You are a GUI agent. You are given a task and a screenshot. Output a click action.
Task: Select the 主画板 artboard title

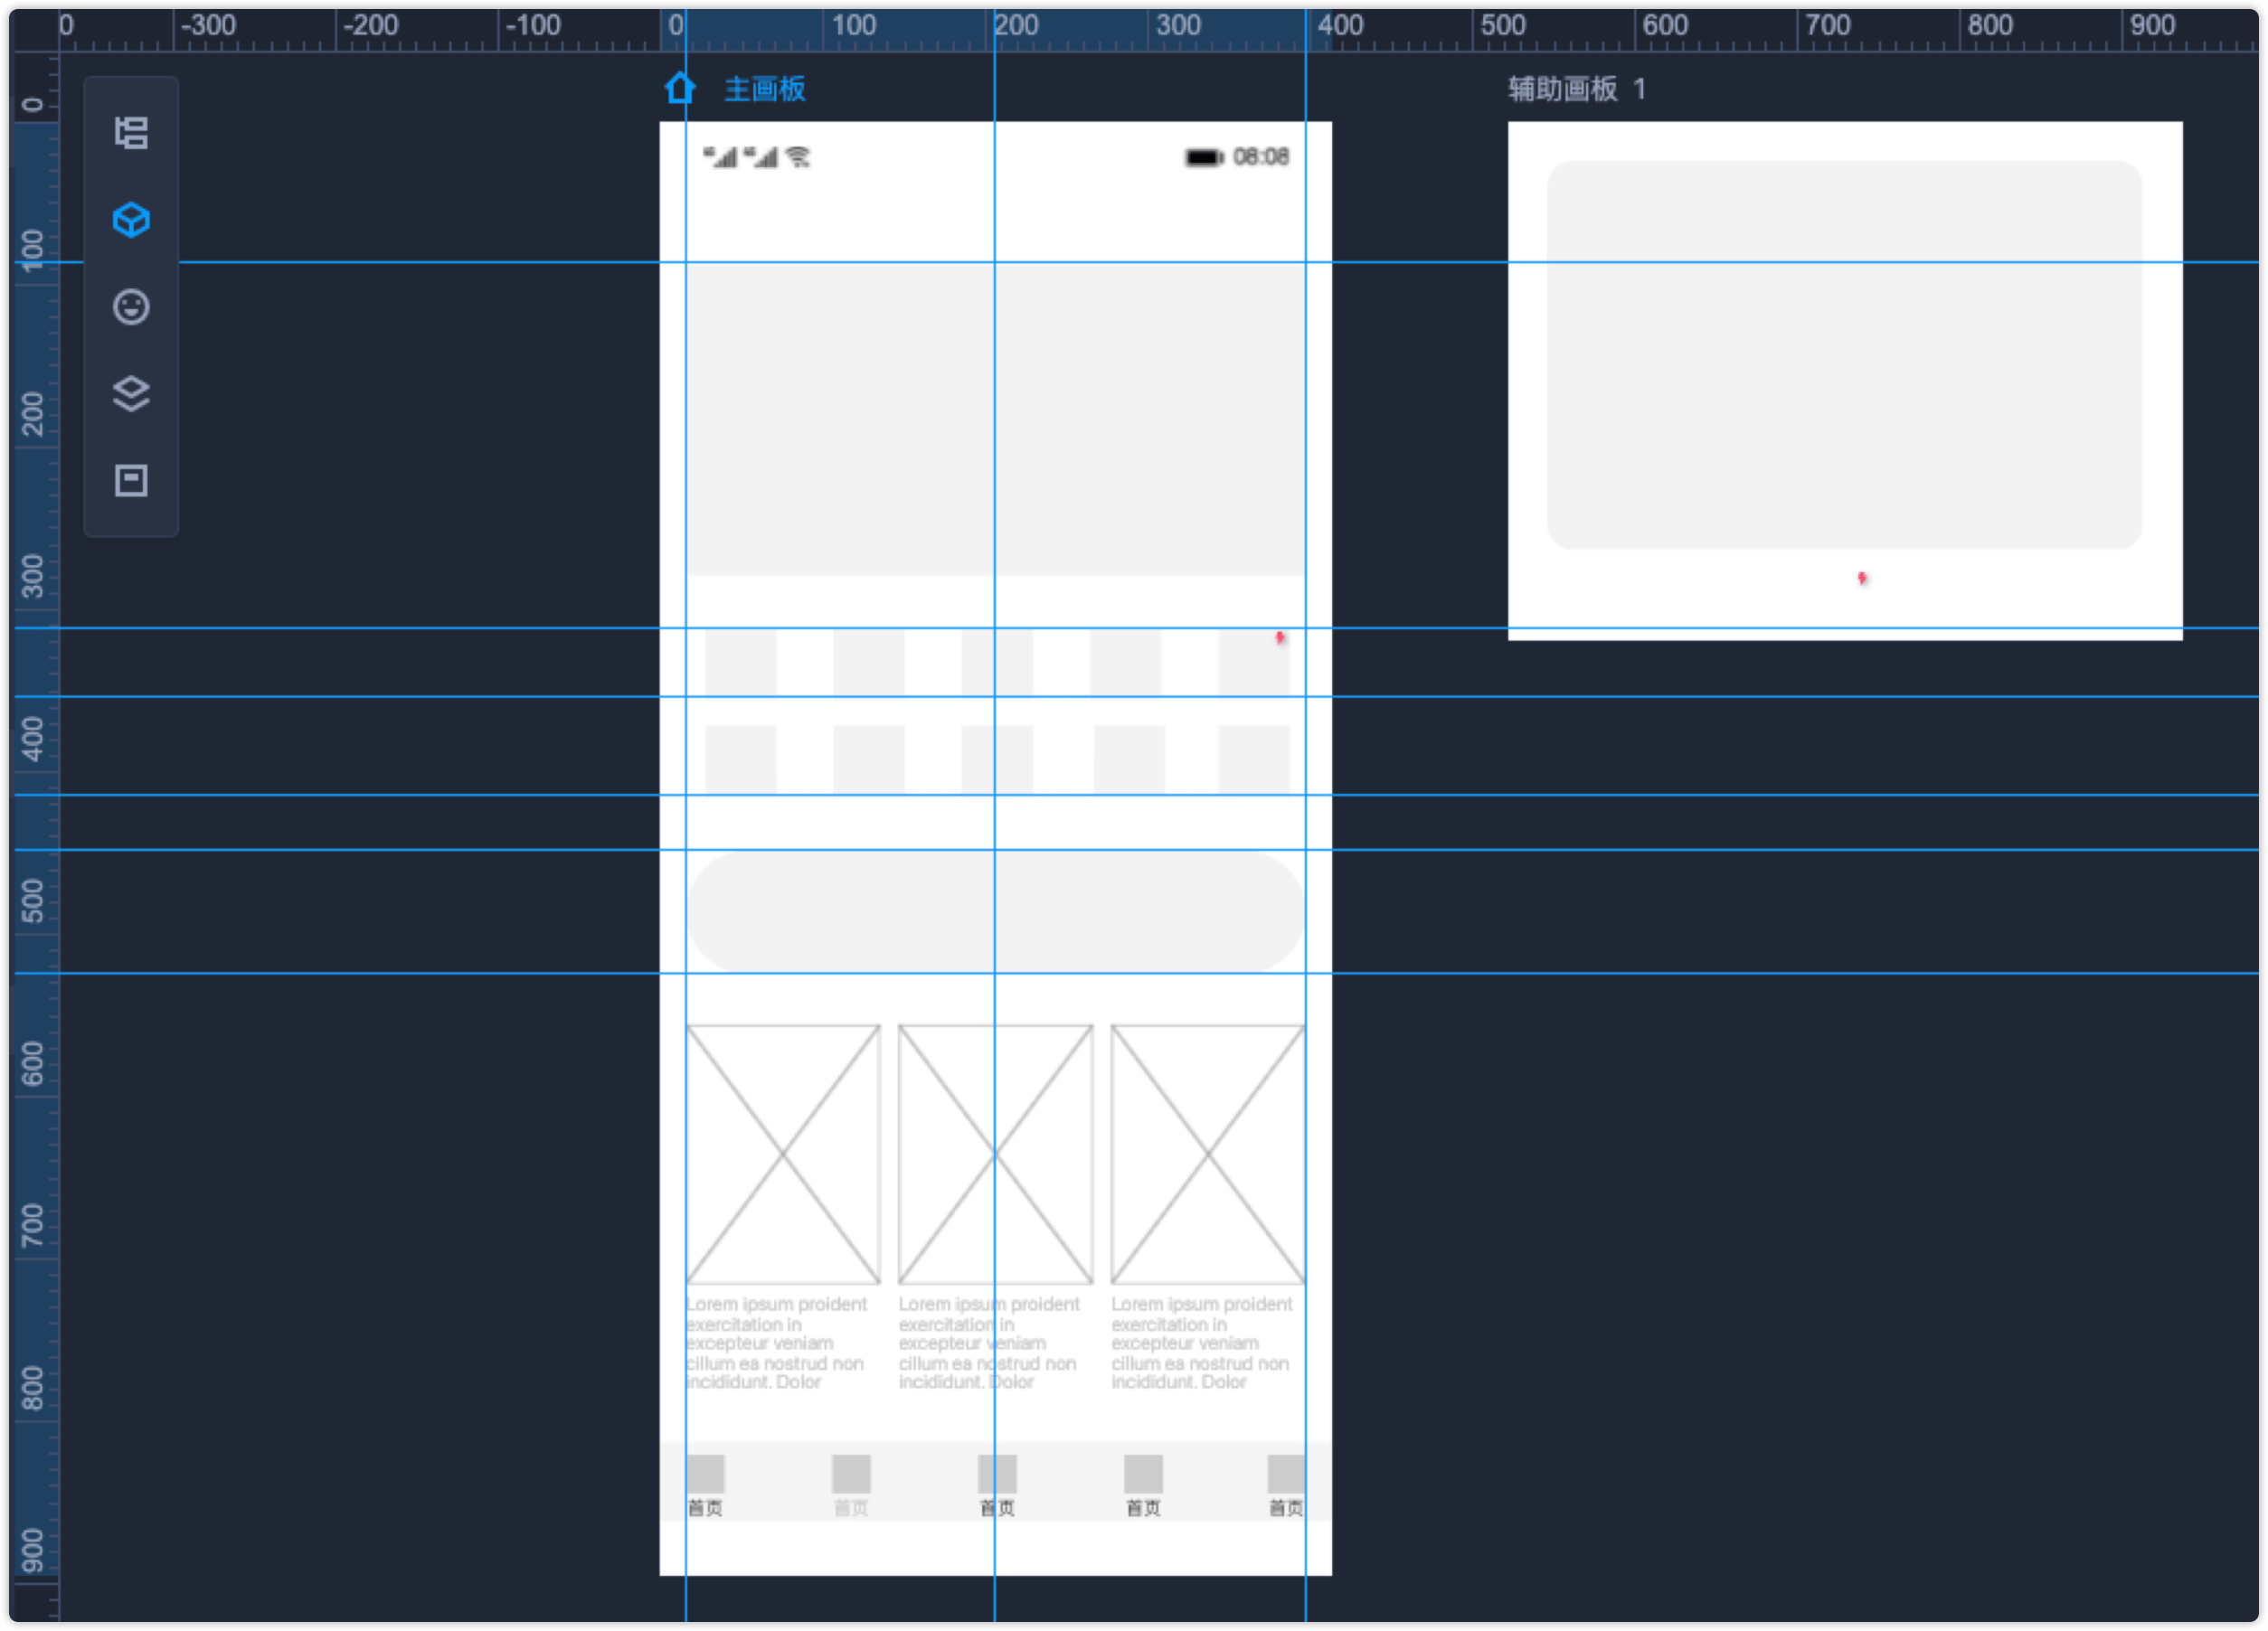tap(765, 89)
